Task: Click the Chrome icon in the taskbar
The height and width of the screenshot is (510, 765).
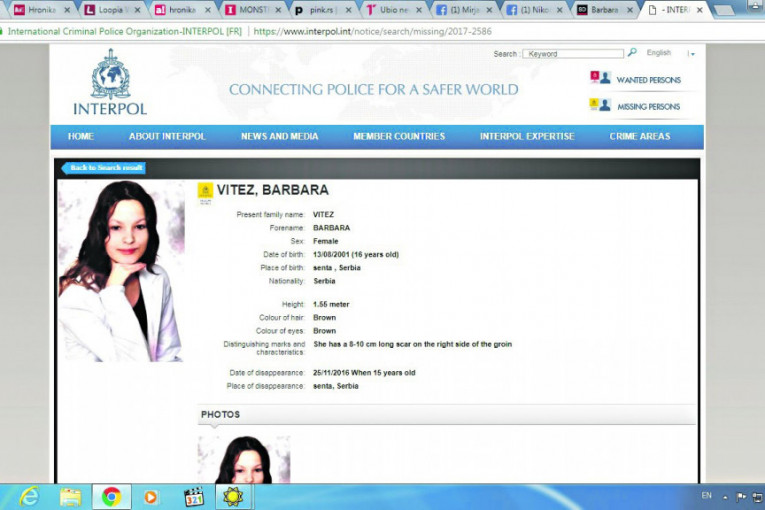Action: point(111,496)
